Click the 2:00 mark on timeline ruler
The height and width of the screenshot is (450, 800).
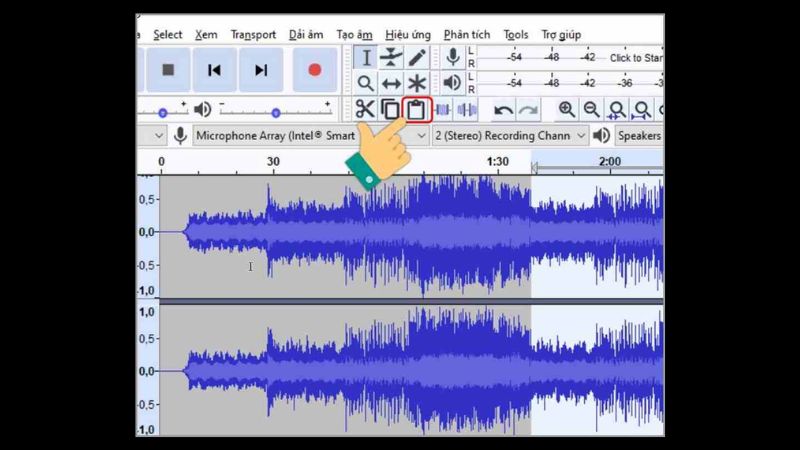[x=610, y=162]
